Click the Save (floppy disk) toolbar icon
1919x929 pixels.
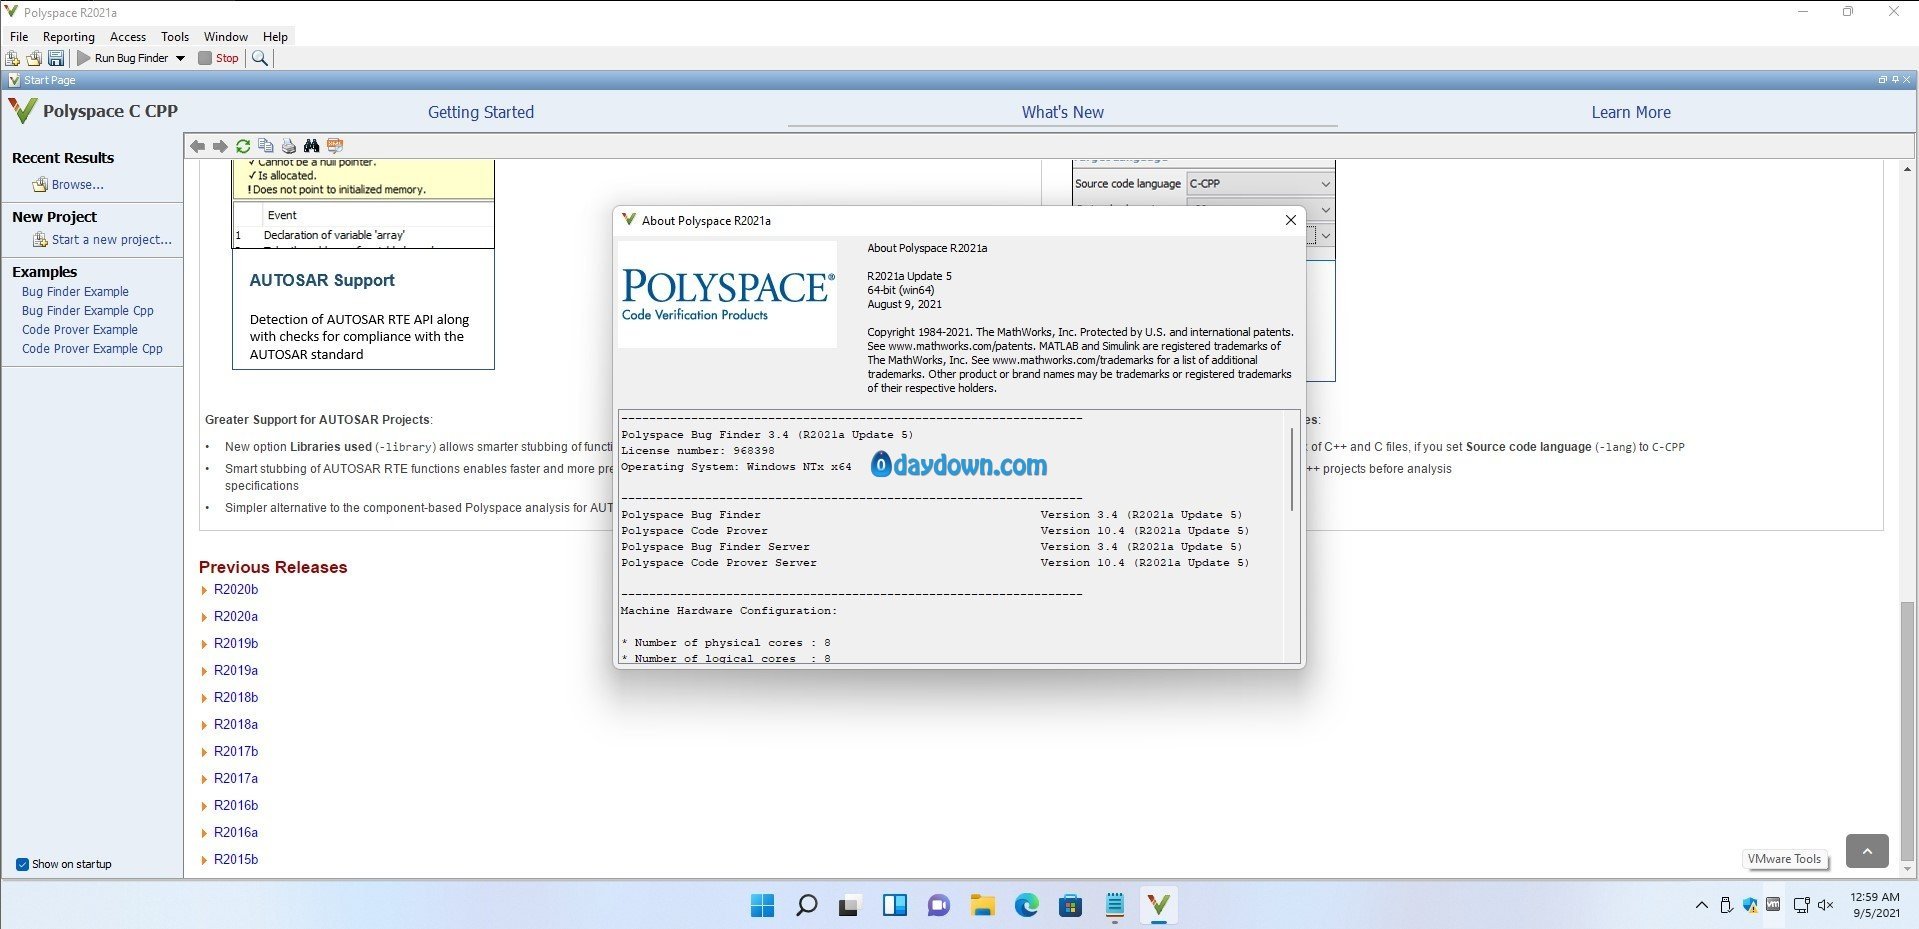coord(56,58)
